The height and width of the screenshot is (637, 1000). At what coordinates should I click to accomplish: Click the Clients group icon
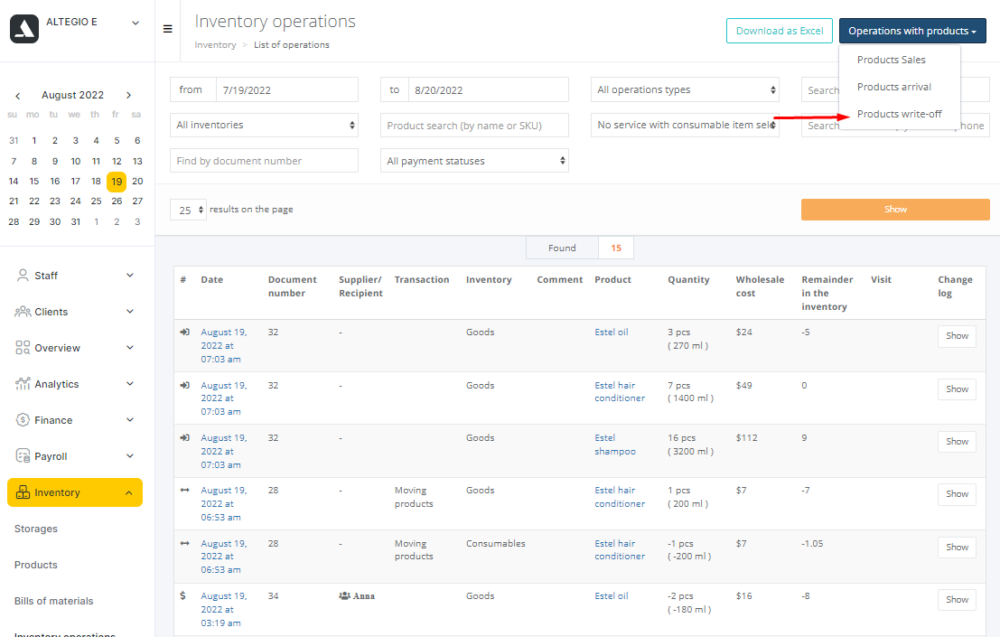pyautogui.click(x=23, y=311)
